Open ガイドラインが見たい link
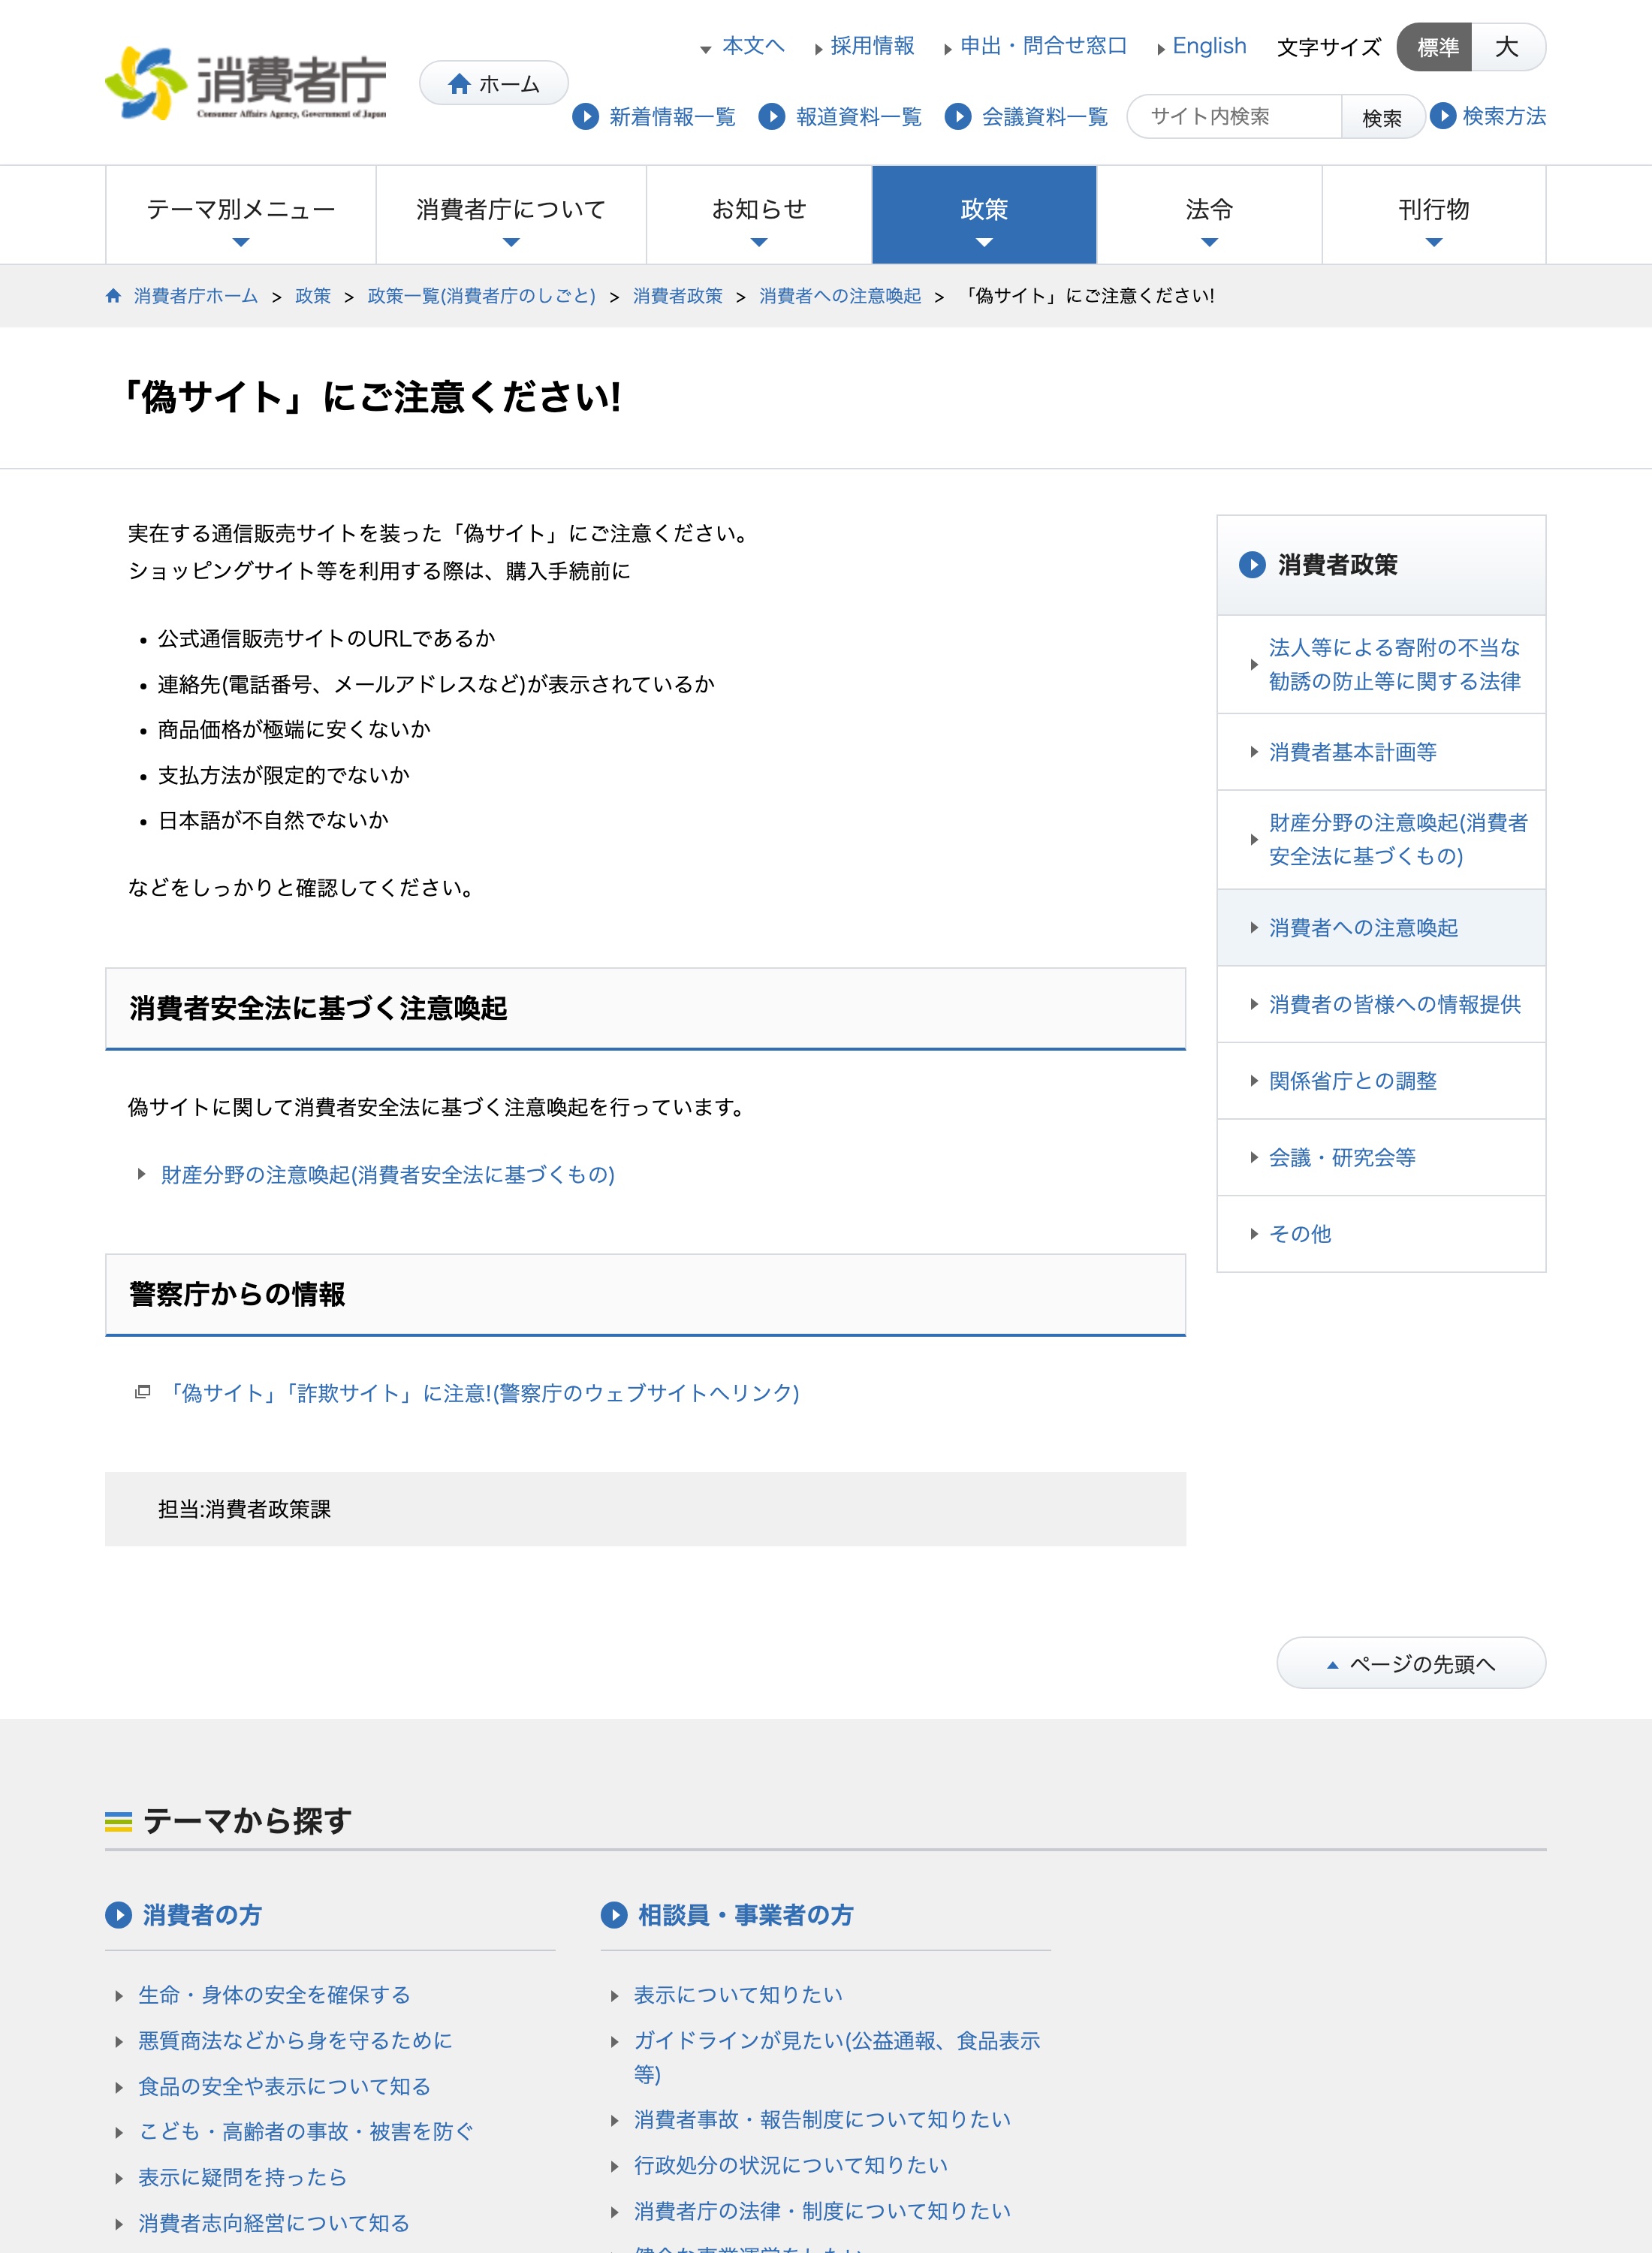 [837, 2057]
